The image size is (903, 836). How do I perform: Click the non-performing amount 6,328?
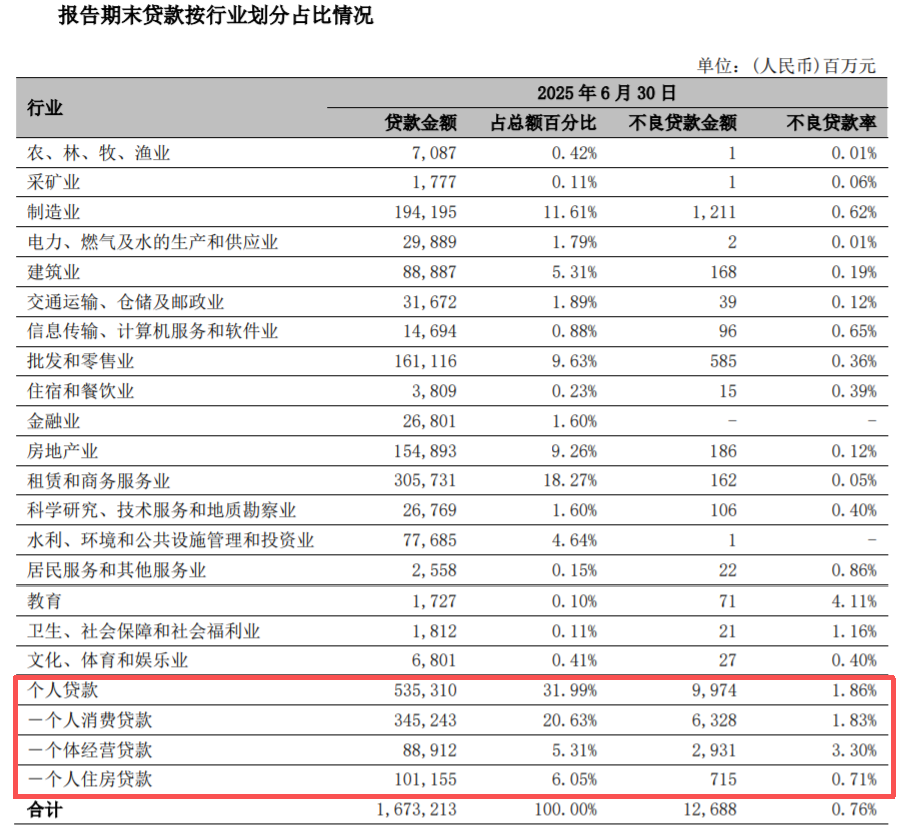714,720
